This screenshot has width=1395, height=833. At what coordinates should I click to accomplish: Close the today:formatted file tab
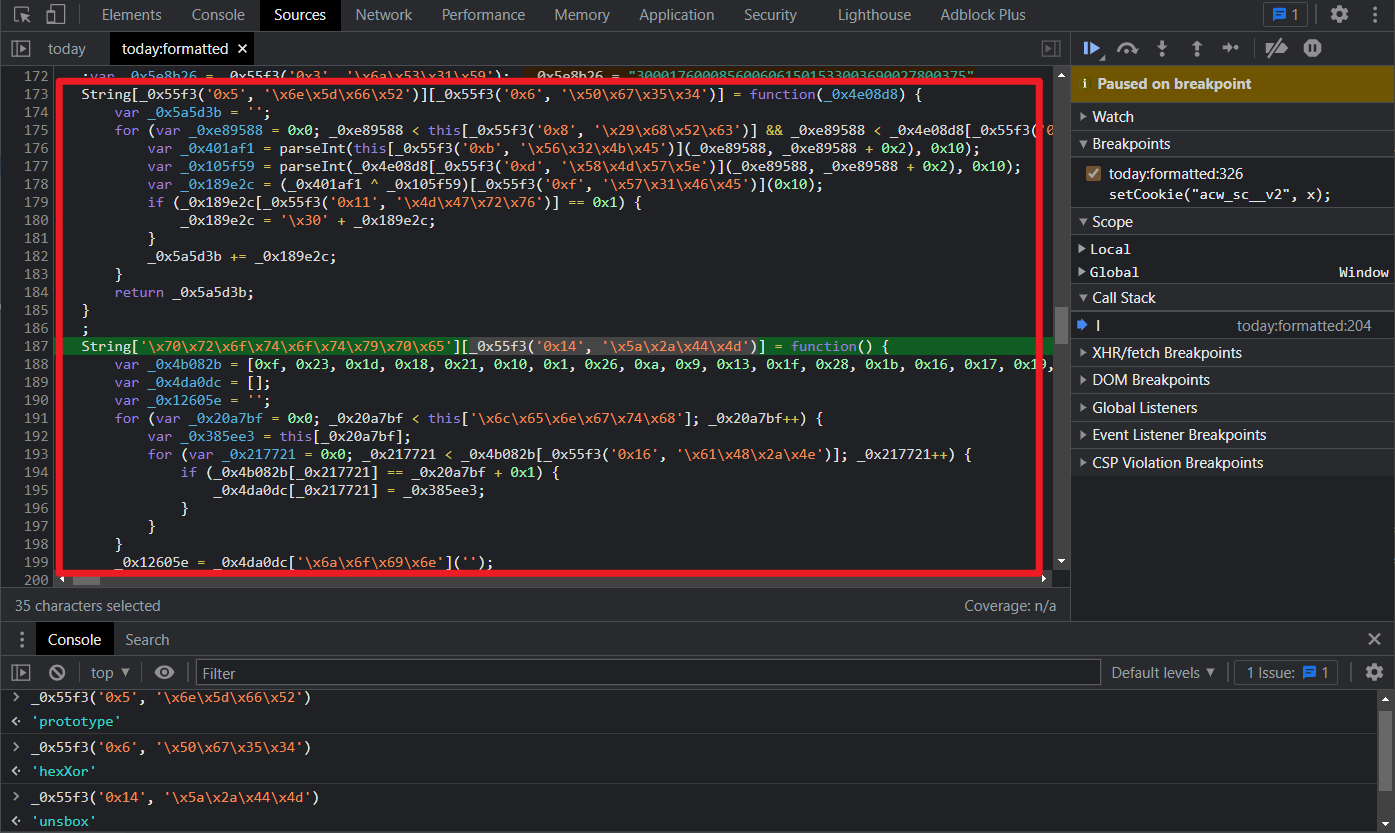pos(243,49)
